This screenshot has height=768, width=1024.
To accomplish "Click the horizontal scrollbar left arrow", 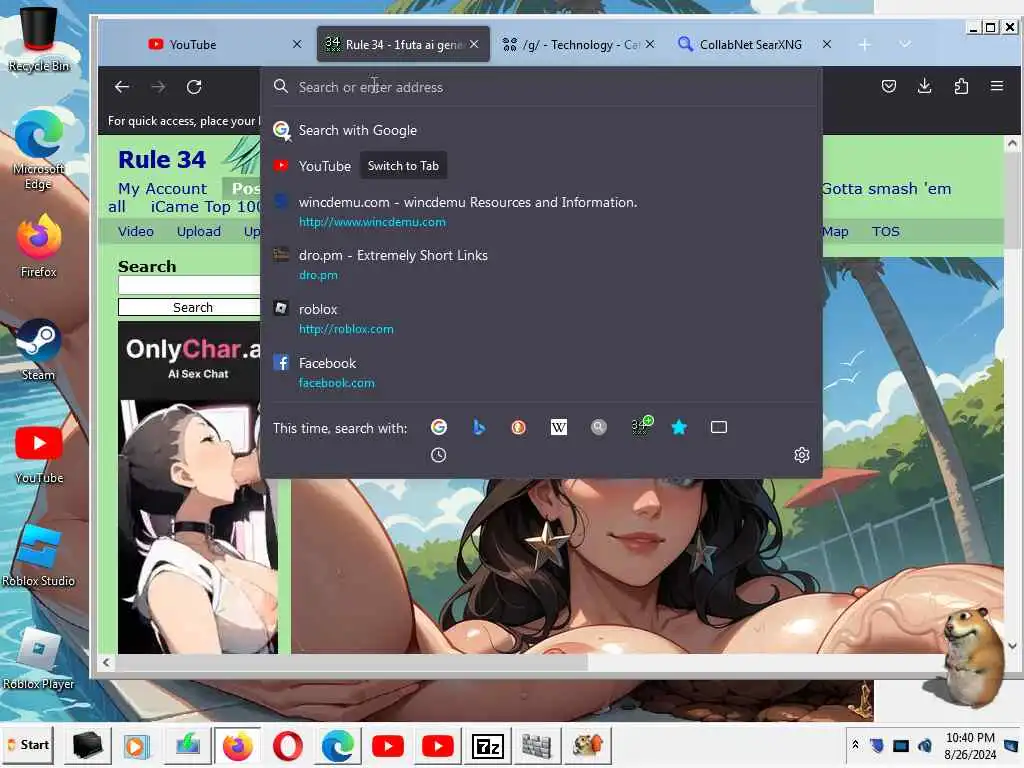I will (106, 662).
